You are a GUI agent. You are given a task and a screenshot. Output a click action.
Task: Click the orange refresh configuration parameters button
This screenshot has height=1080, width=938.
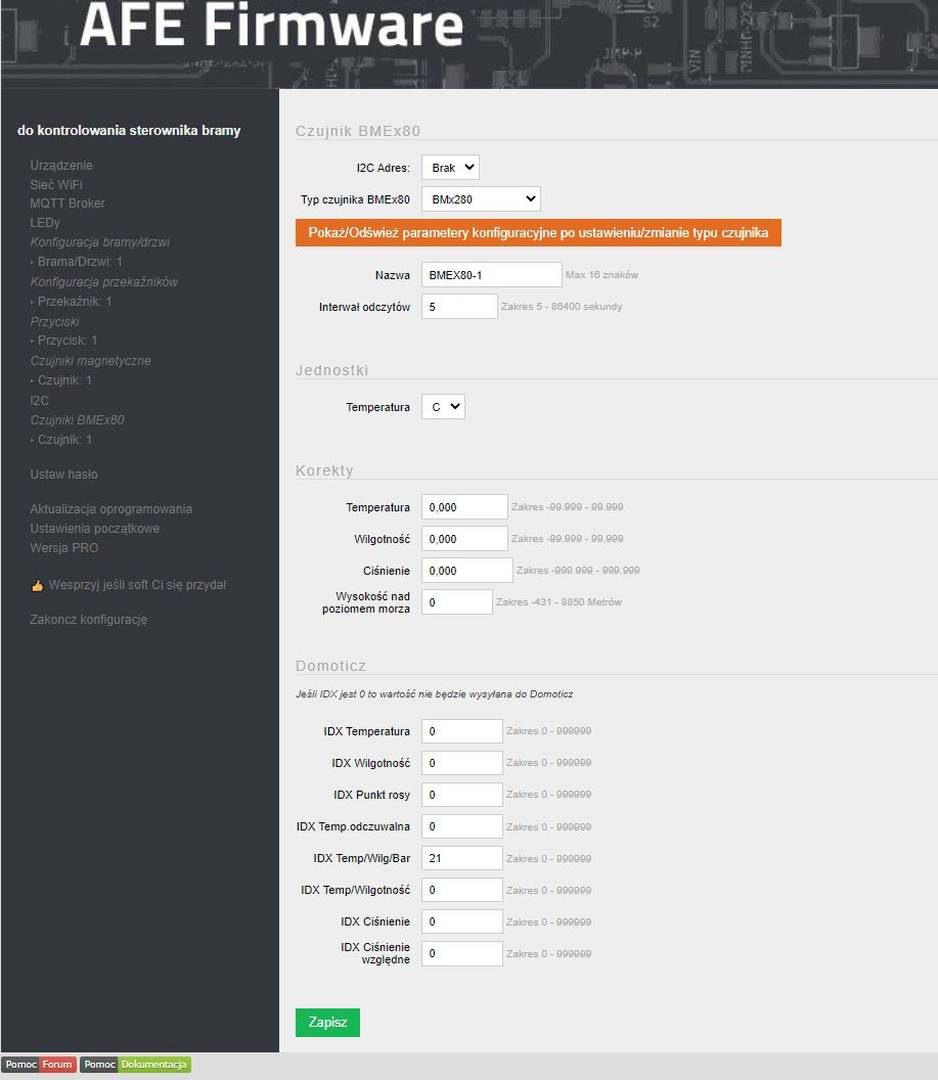pos(538,233)
